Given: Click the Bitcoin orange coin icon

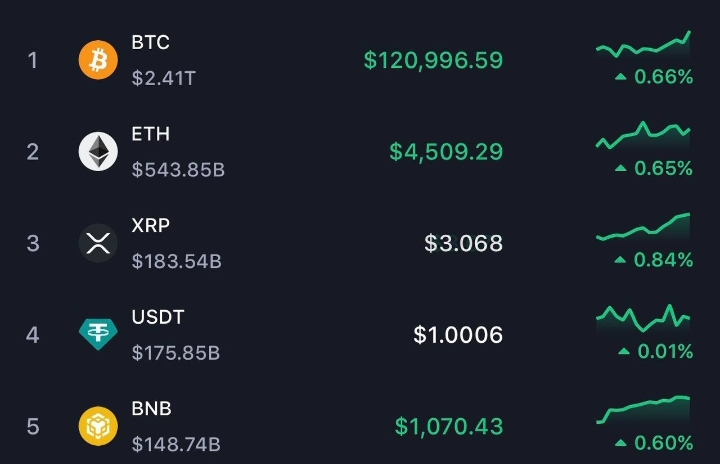Looking at the screenshot, I should (98, 60).
